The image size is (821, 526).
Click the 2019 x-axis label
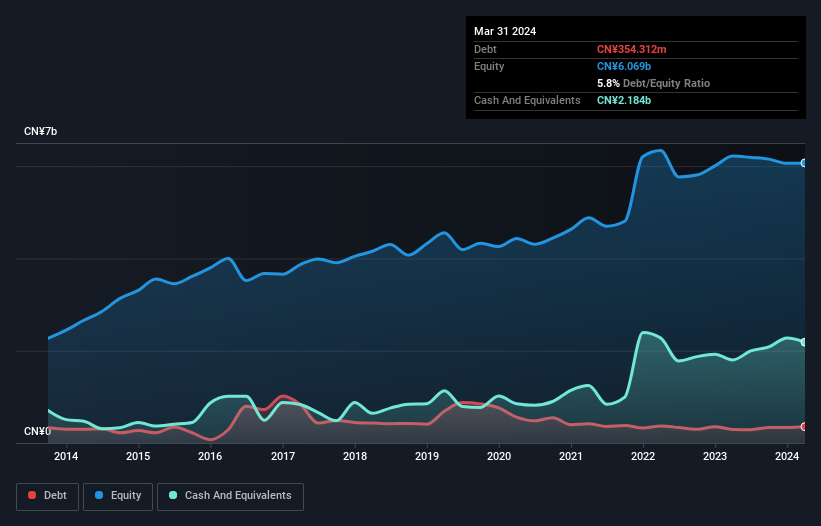[x=427, y=456]
